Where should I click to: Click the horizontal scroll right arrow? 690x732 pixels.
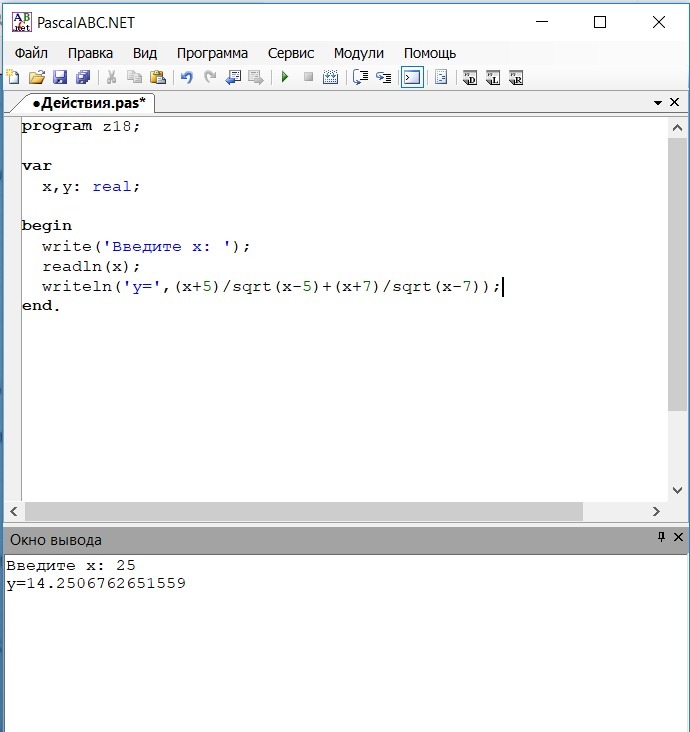coord(656,511)
